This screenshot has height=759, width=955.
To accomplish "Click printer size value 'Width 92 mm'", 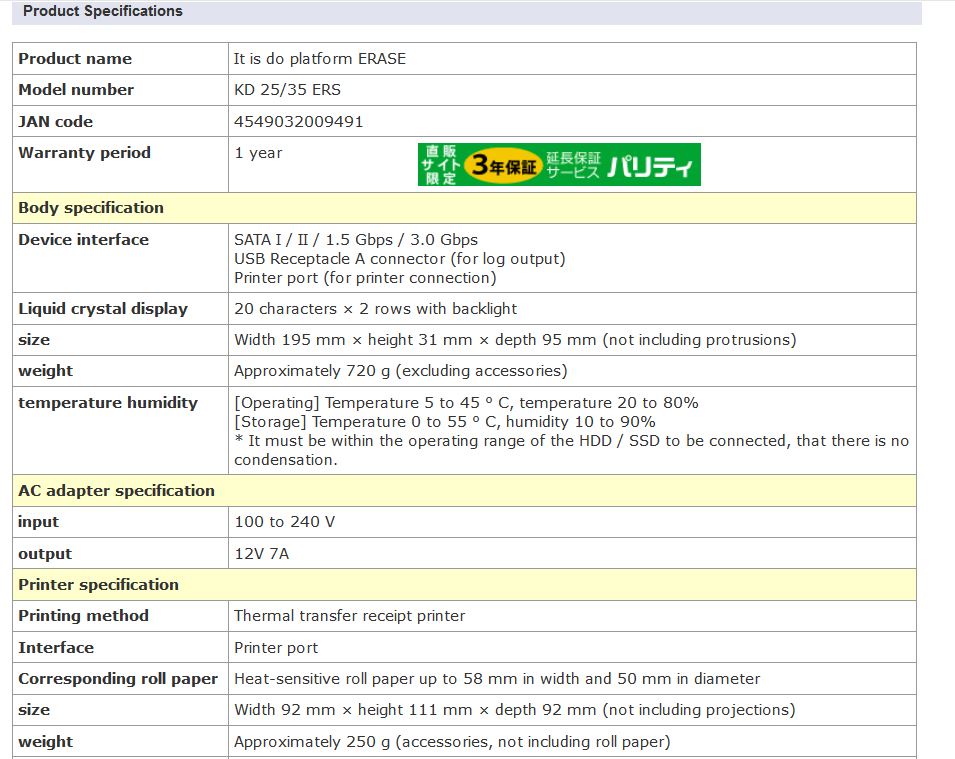I will coord(515,710).
